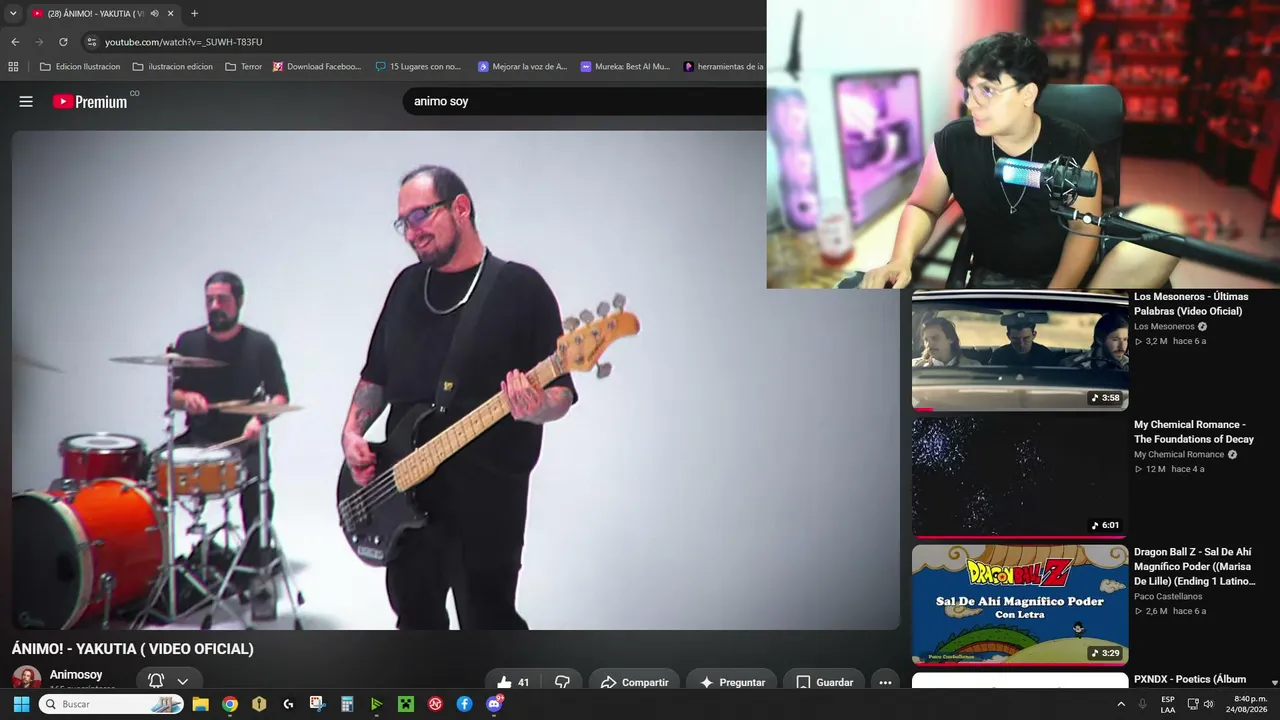Open the ilustracion edicion bookmark folder
This screenshot has width=1280, height=720.
tap(172, 67)
